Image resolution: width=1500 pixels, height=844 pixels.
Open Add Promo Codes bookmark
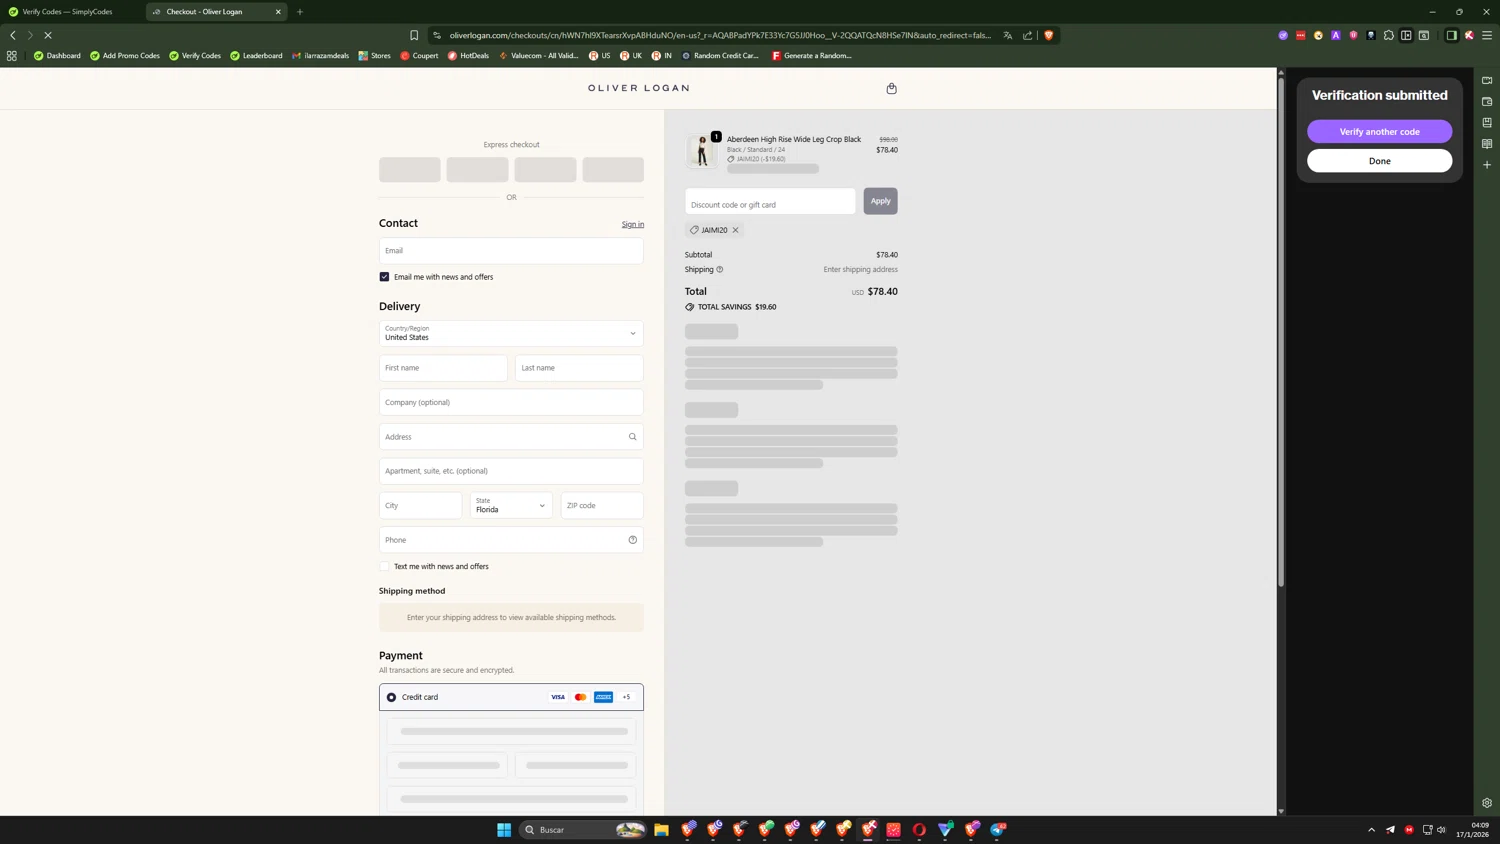(125, 56)
